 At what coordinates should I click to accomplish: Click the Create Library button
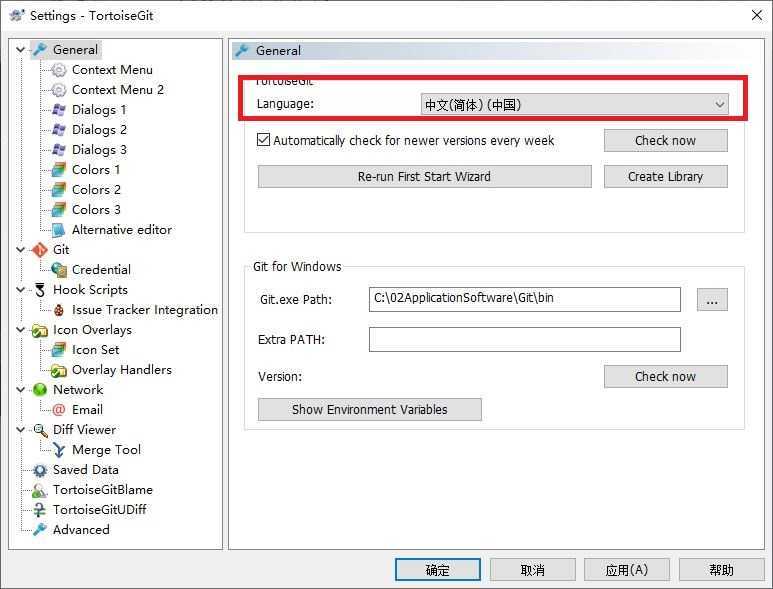666,176
